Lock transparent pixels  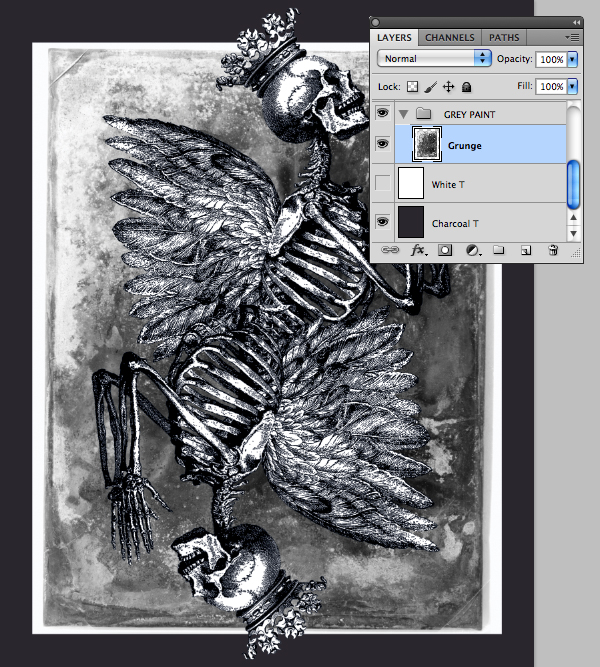click(412, 87)
